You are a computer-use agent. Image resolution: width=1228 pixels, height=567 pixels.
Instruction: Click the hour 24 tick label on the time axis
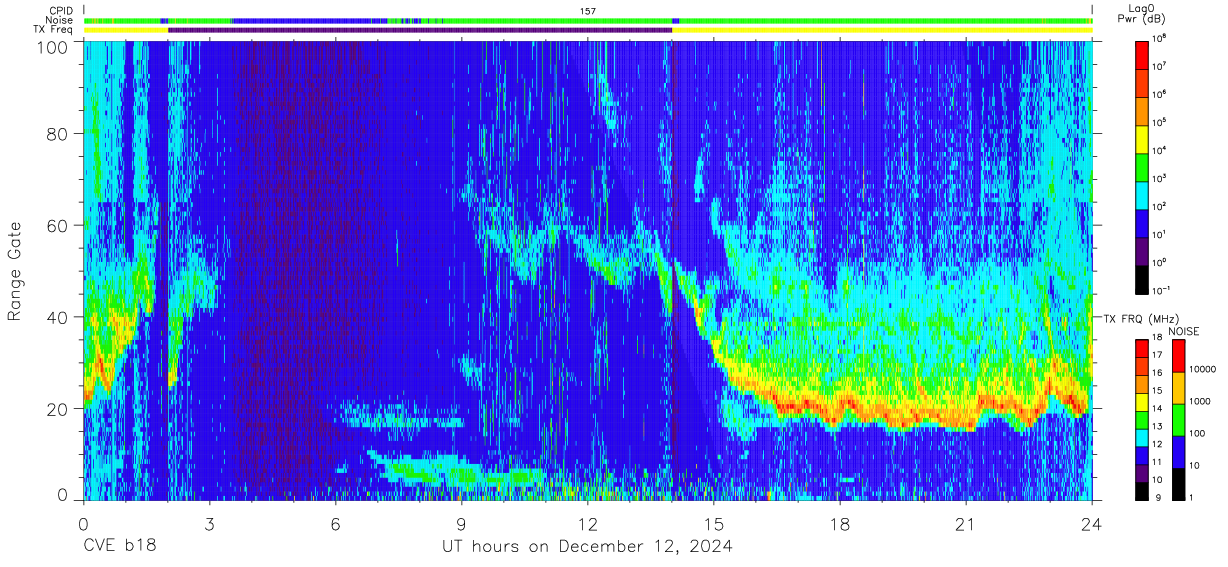coord(1092,523)
